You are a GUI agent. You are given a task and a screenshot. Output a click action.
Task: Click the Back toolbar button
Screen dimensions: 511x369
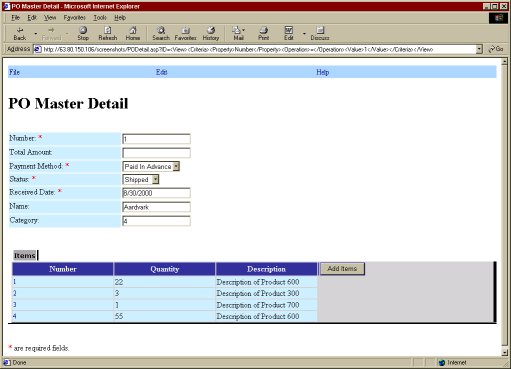(20, 33)
